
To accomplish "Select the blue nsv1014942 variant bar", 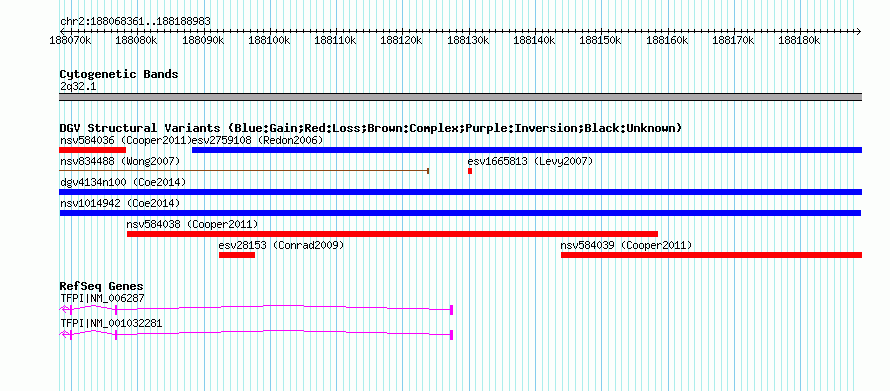I will (460, 213).
